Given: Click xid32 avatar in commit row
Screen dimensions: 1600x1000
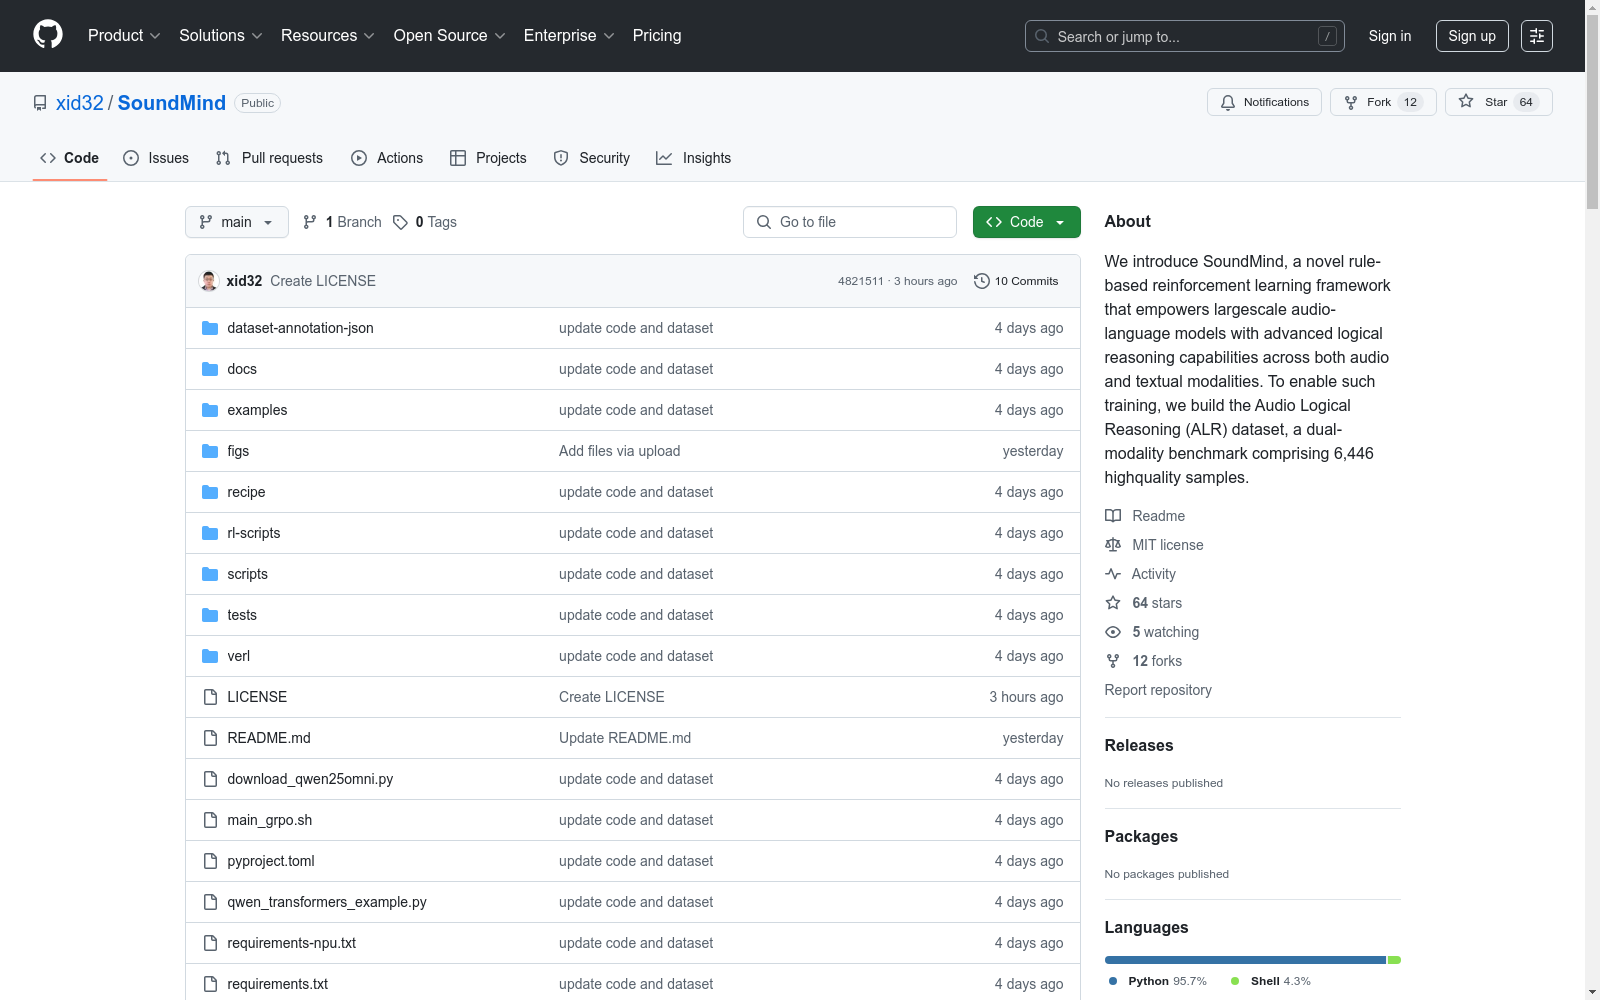Looking at the screenshot, I should pyautogui.click(x=209, y=281).
